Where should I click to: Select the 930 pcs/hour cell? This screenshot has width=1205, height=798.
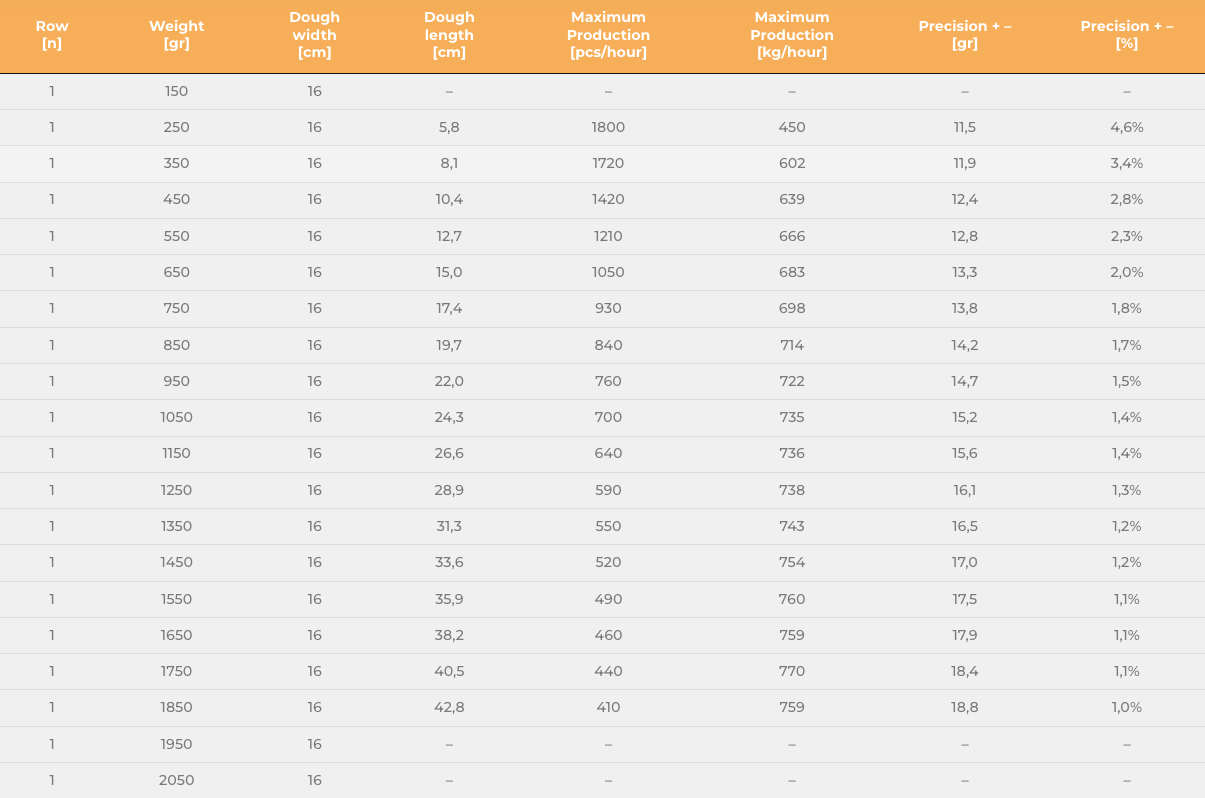click(x=608, y=308)
